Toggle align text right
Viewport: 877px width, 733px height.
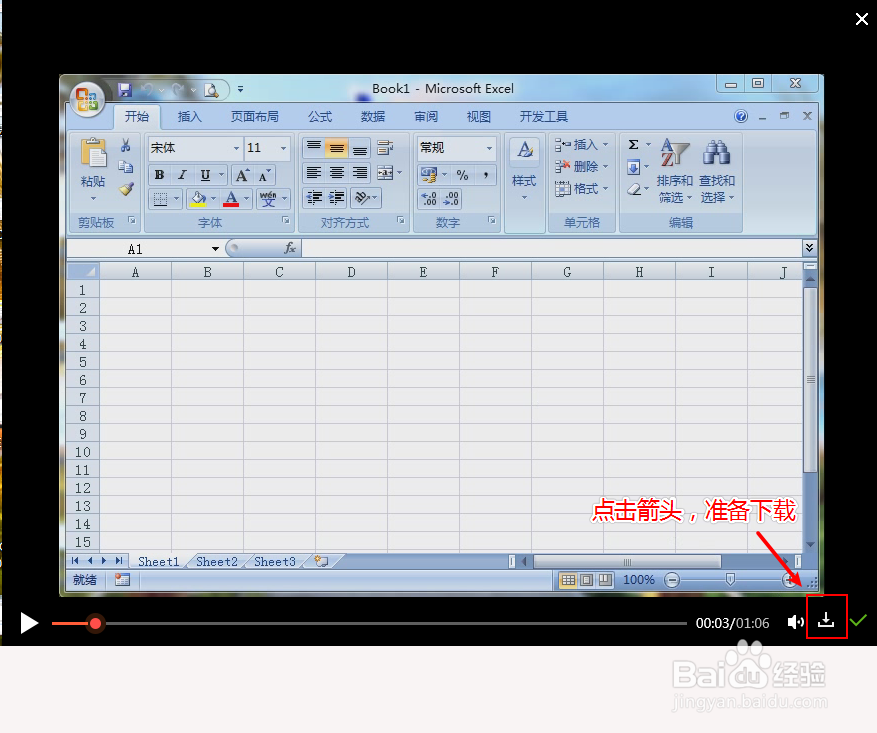(x=360, y=173)
